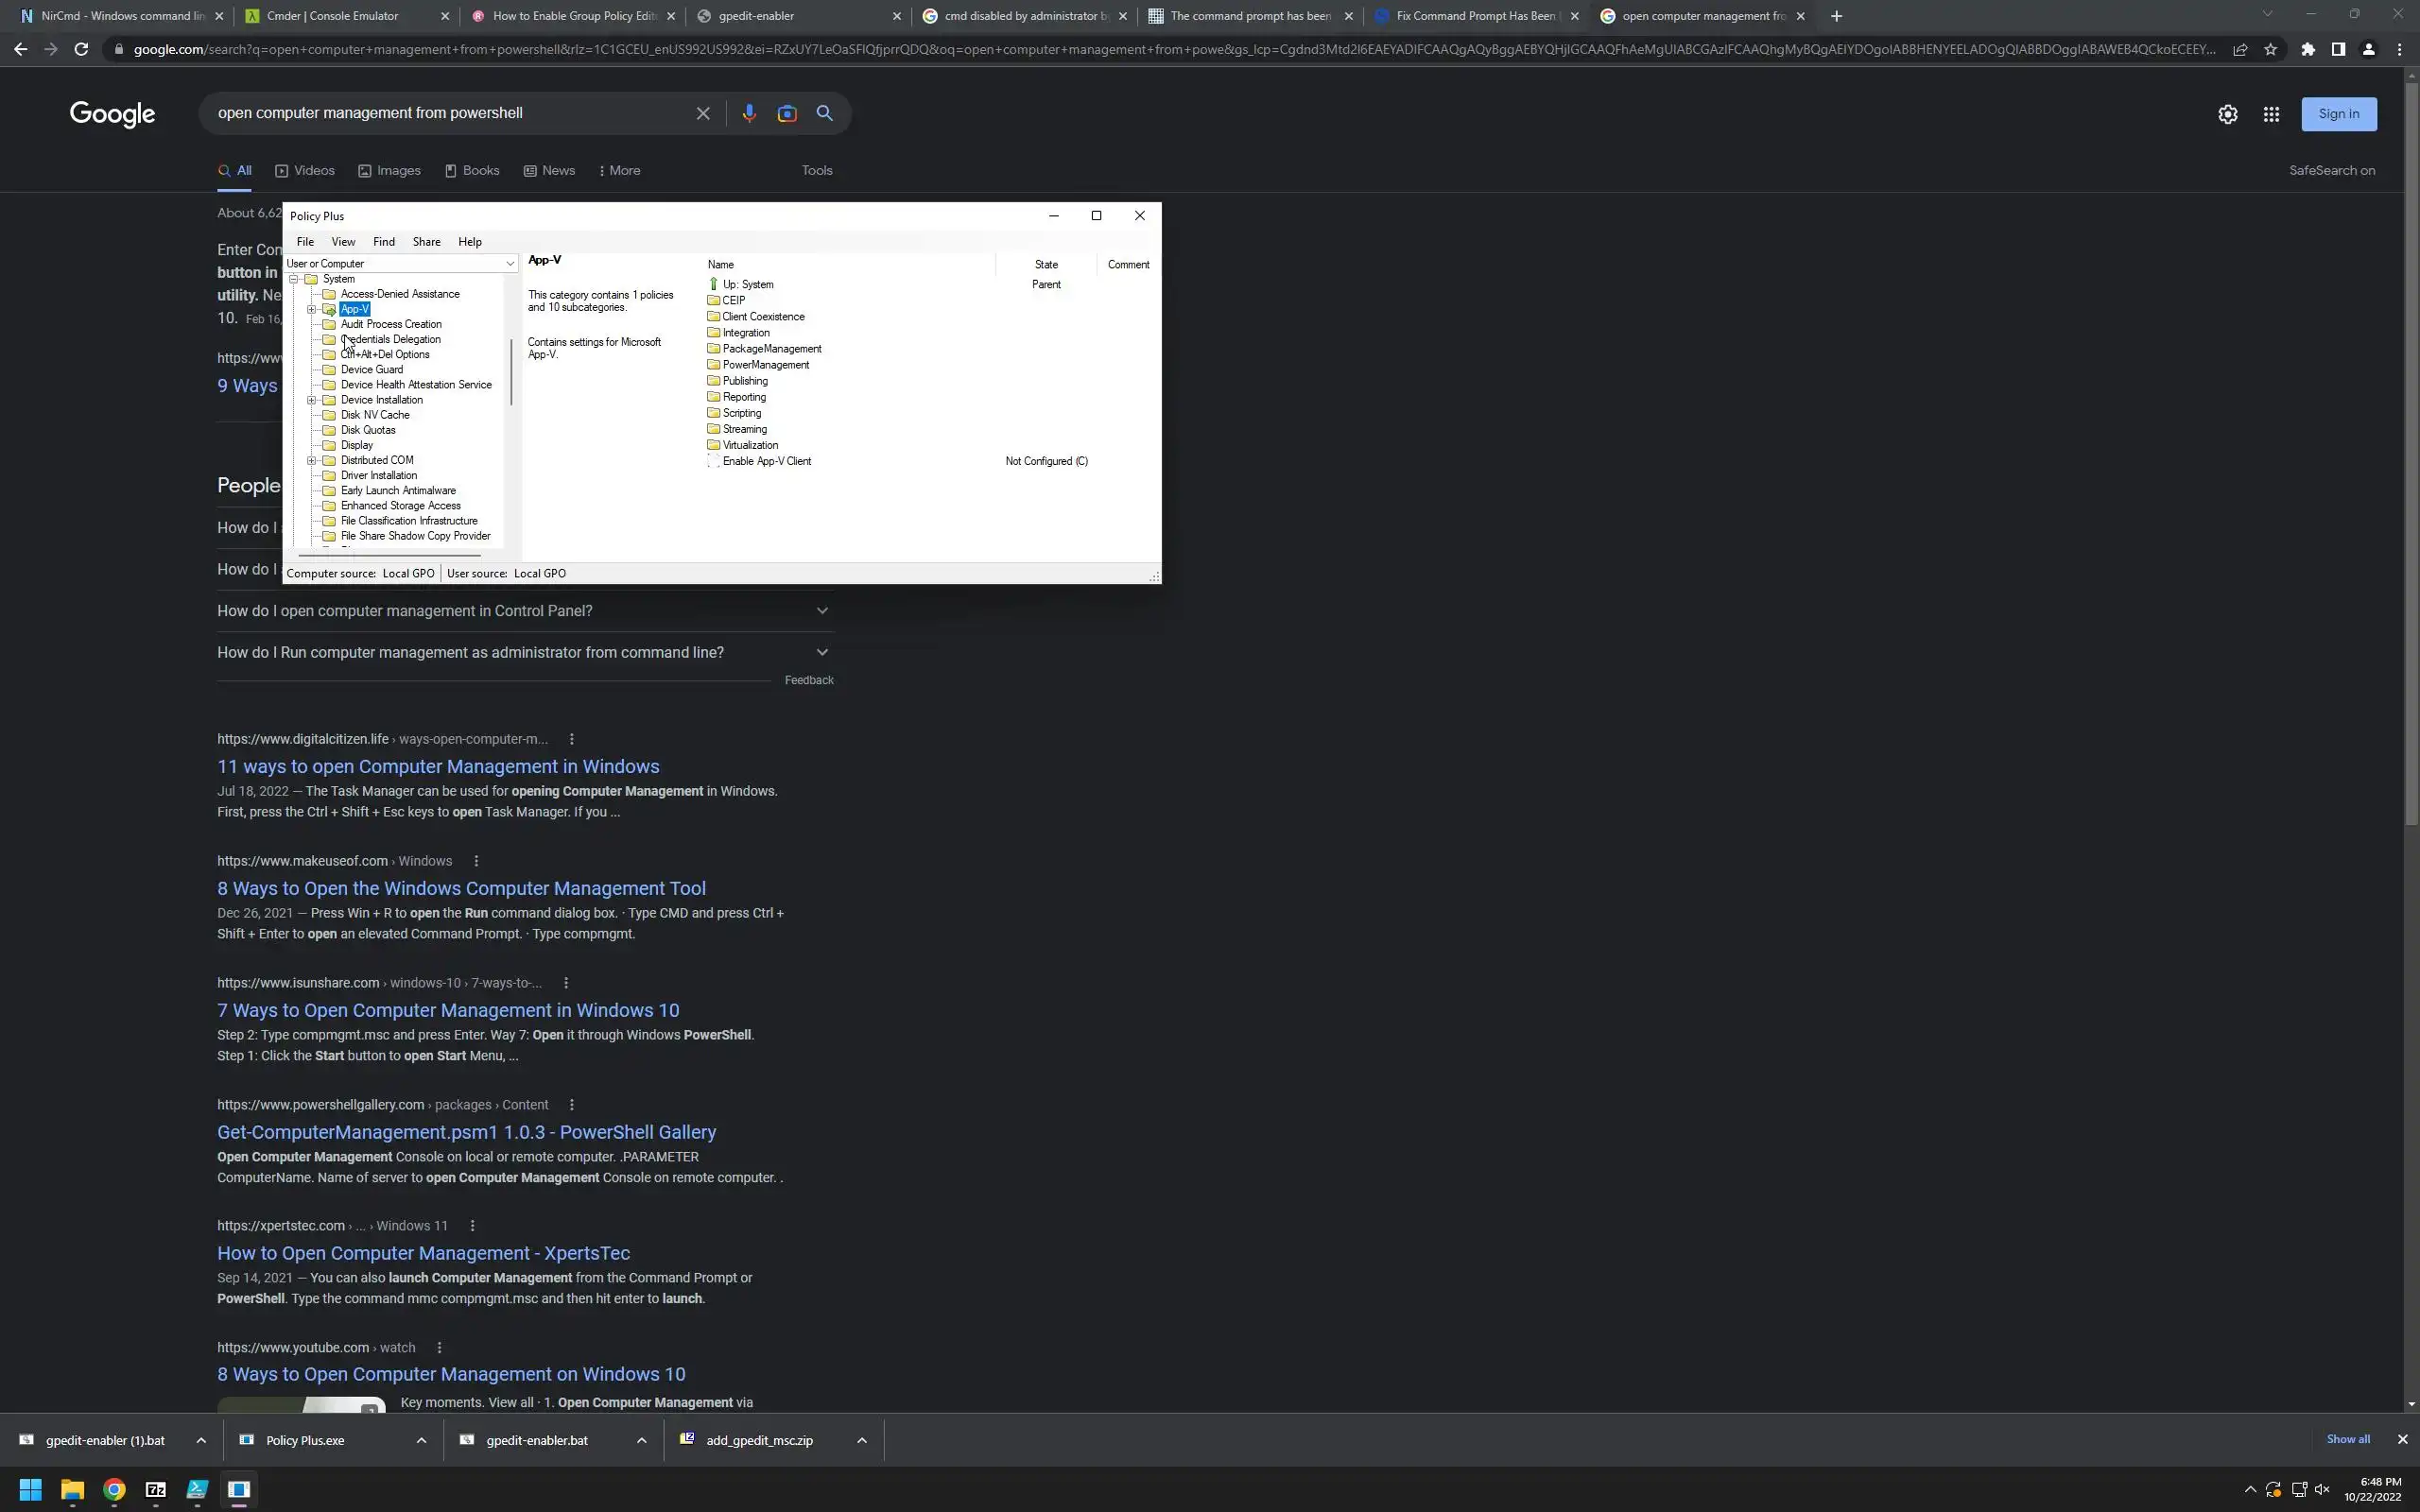The height and width of the screenshot is (1512, 2420).
Task: Expand Control Panel question chevron
Action: pyautogui.click(x=822, y=611)
